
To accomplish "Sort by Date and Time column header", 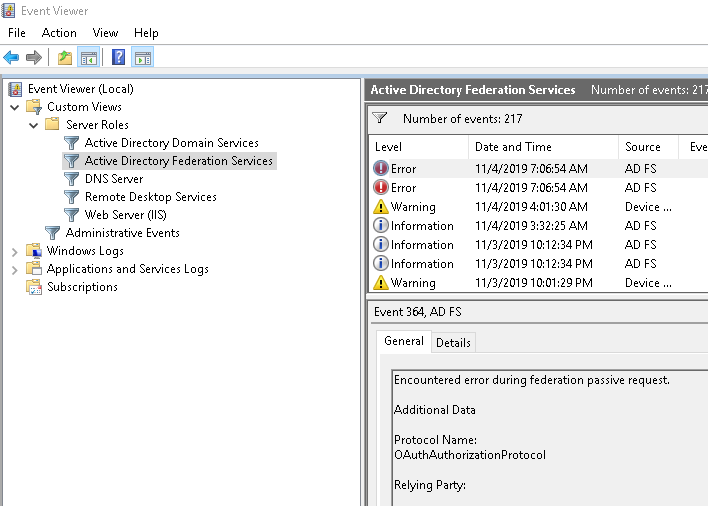I will [543, 147].
